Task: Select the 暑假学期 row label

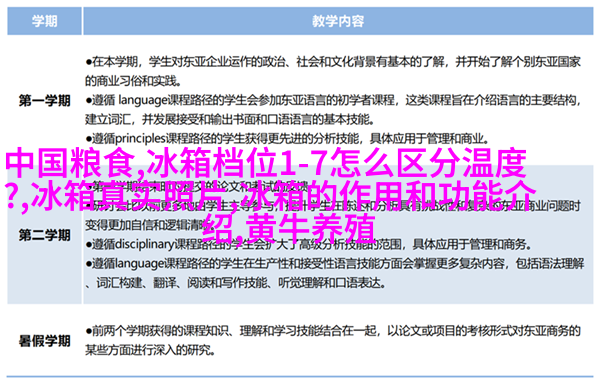Action: click(x=44, y=340)
